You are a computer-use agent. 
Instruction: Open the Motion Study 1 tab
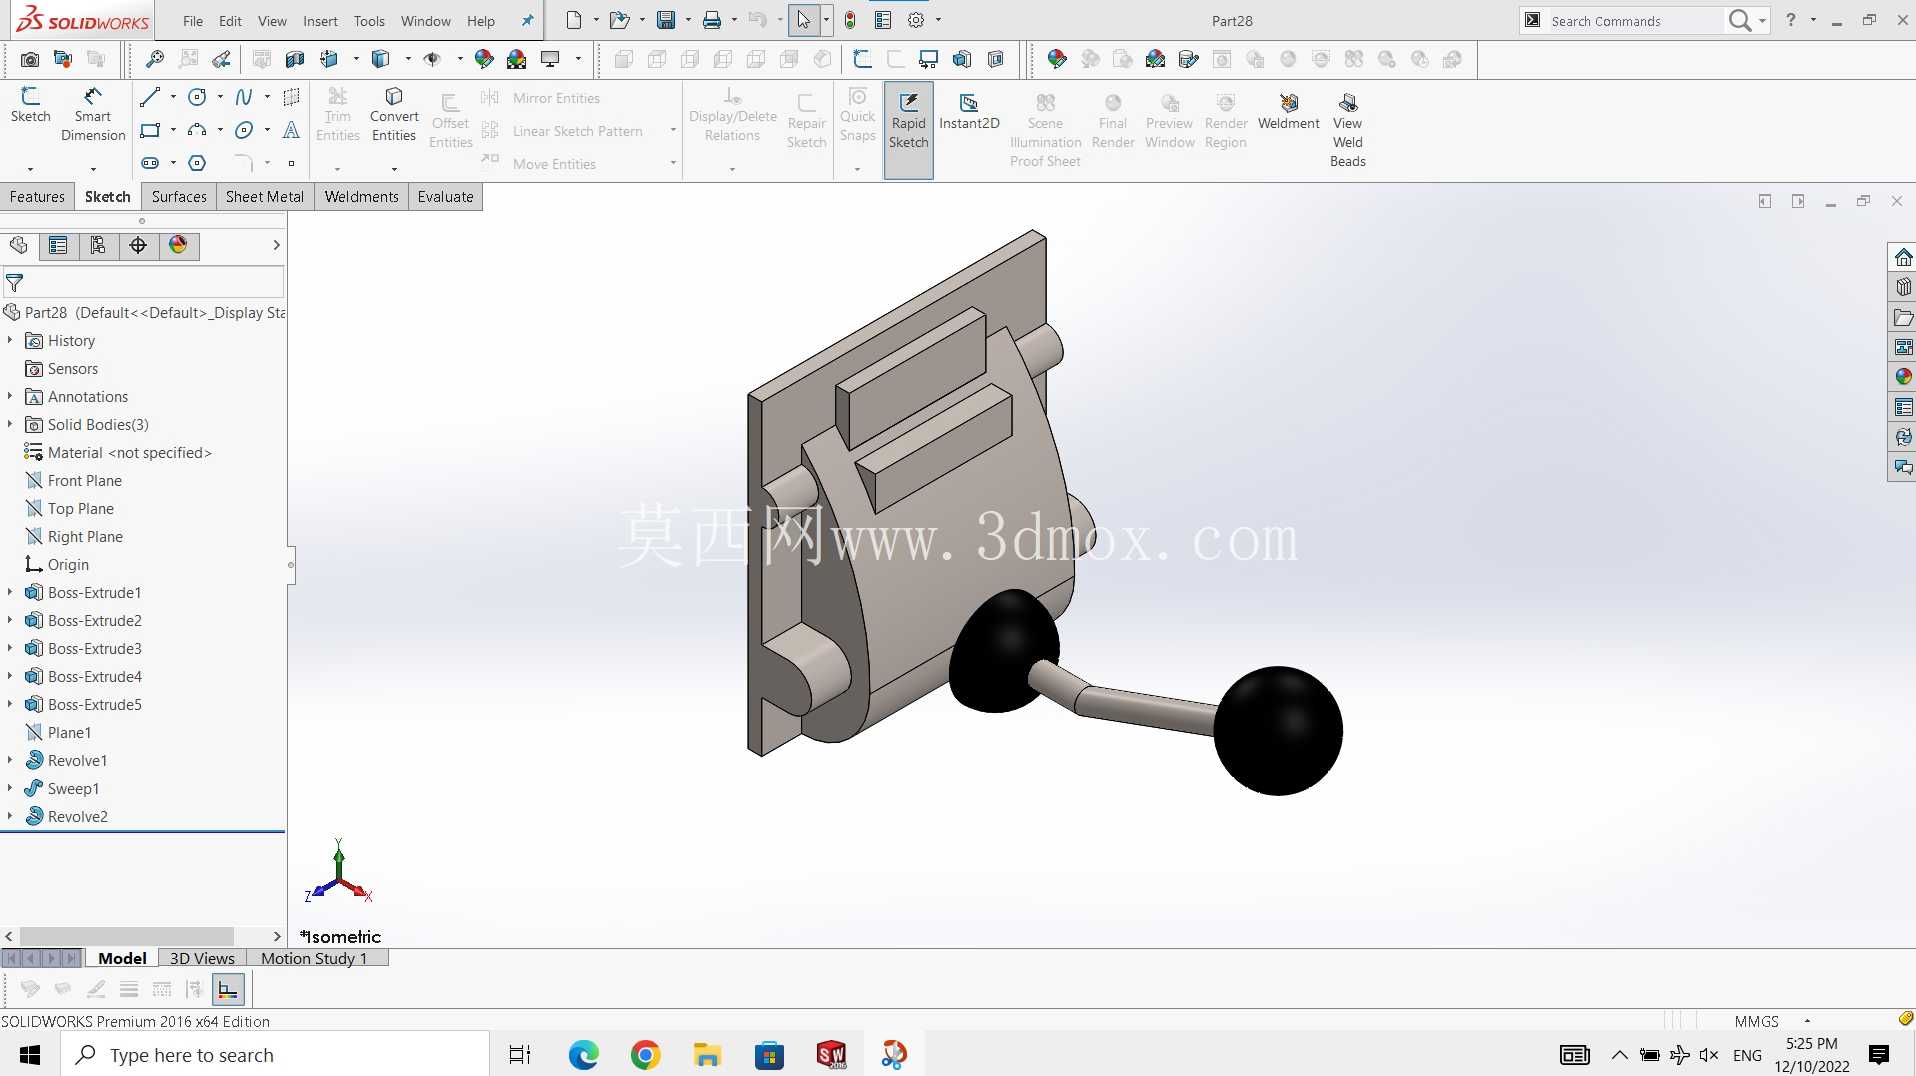tap(314, 958)
